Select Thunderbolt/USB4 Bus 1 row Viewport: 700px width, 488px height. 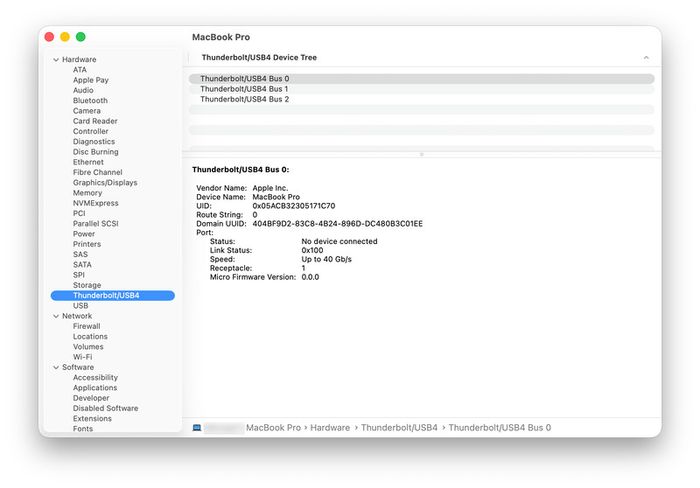(421, 89)
